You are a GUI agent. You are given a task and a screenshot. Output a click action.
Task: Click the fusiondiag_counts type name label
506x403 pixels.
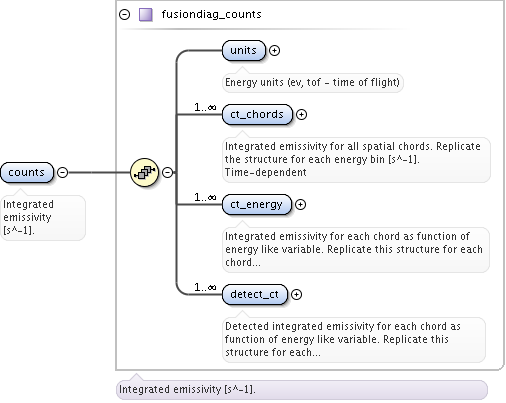pos(211,14)
